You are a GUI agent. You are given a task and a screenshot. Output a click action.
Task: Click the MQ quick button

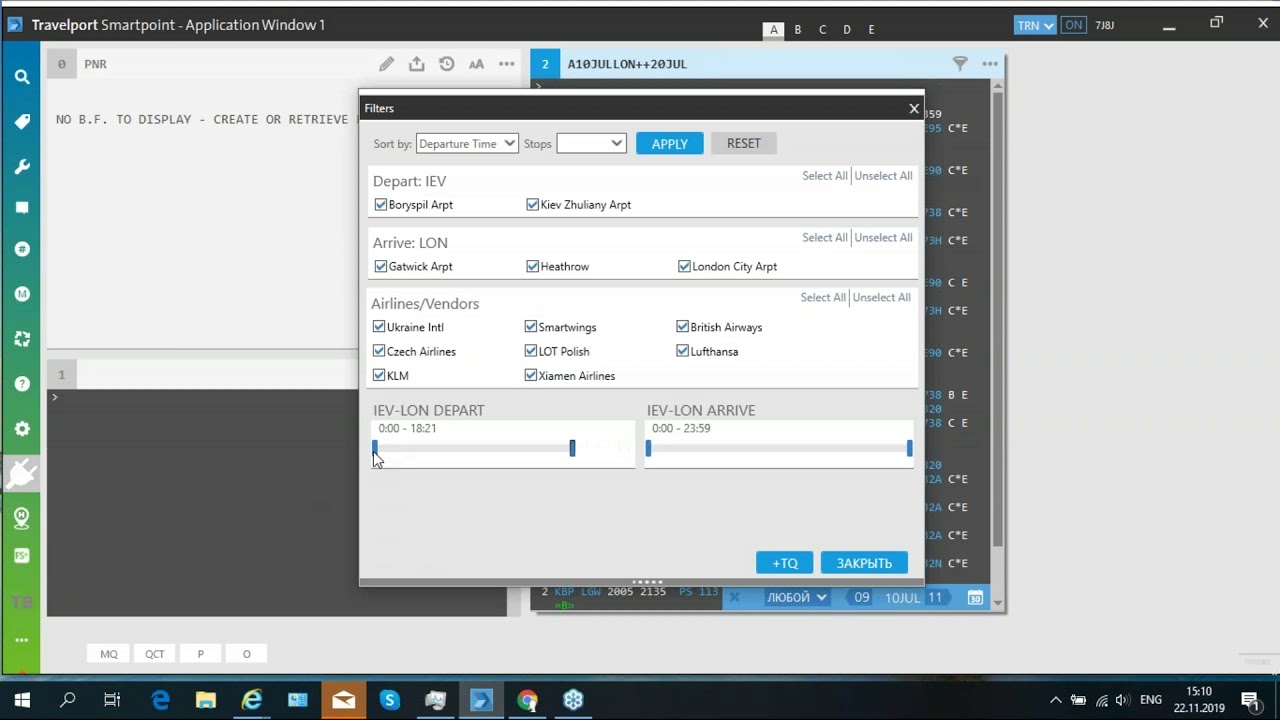pyautogui.click(x=109, y=654)
